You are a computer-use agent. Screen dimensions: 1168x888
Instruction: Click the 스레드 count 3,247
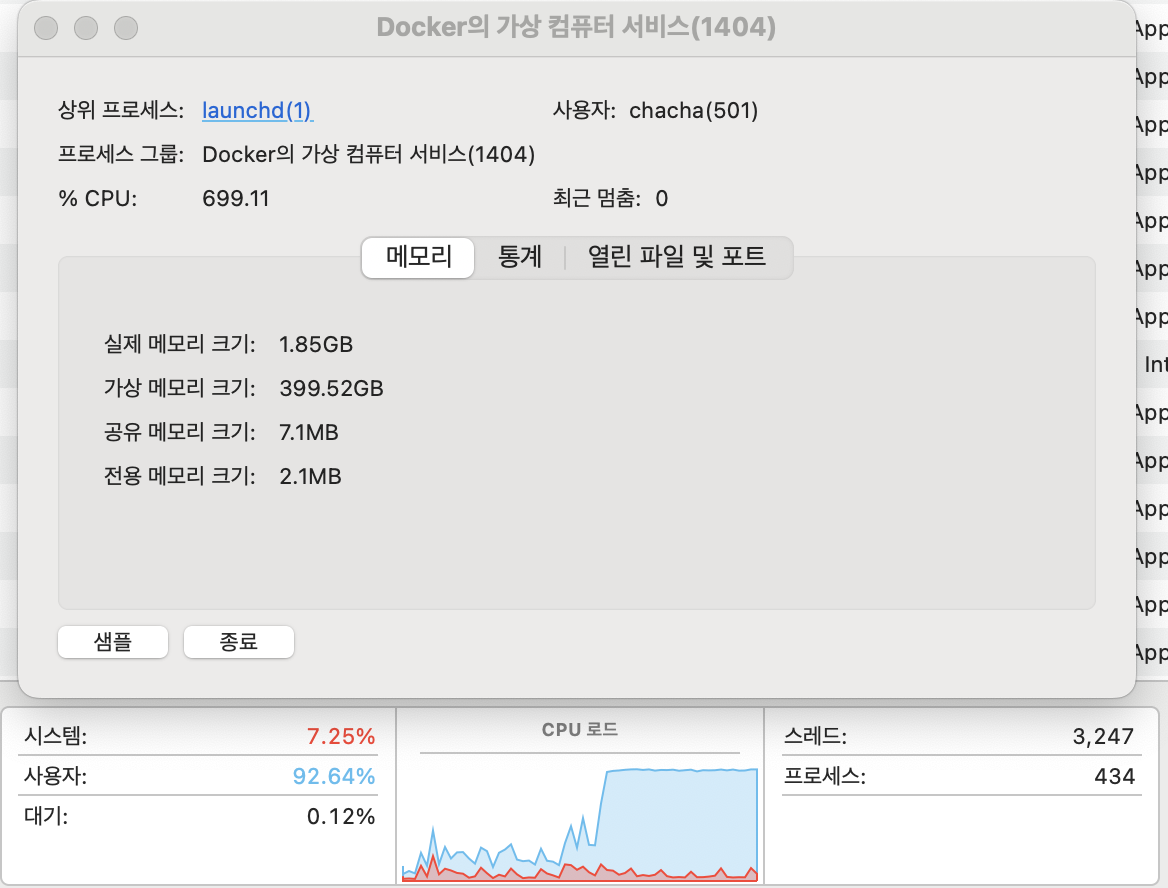click(1102, 736)
